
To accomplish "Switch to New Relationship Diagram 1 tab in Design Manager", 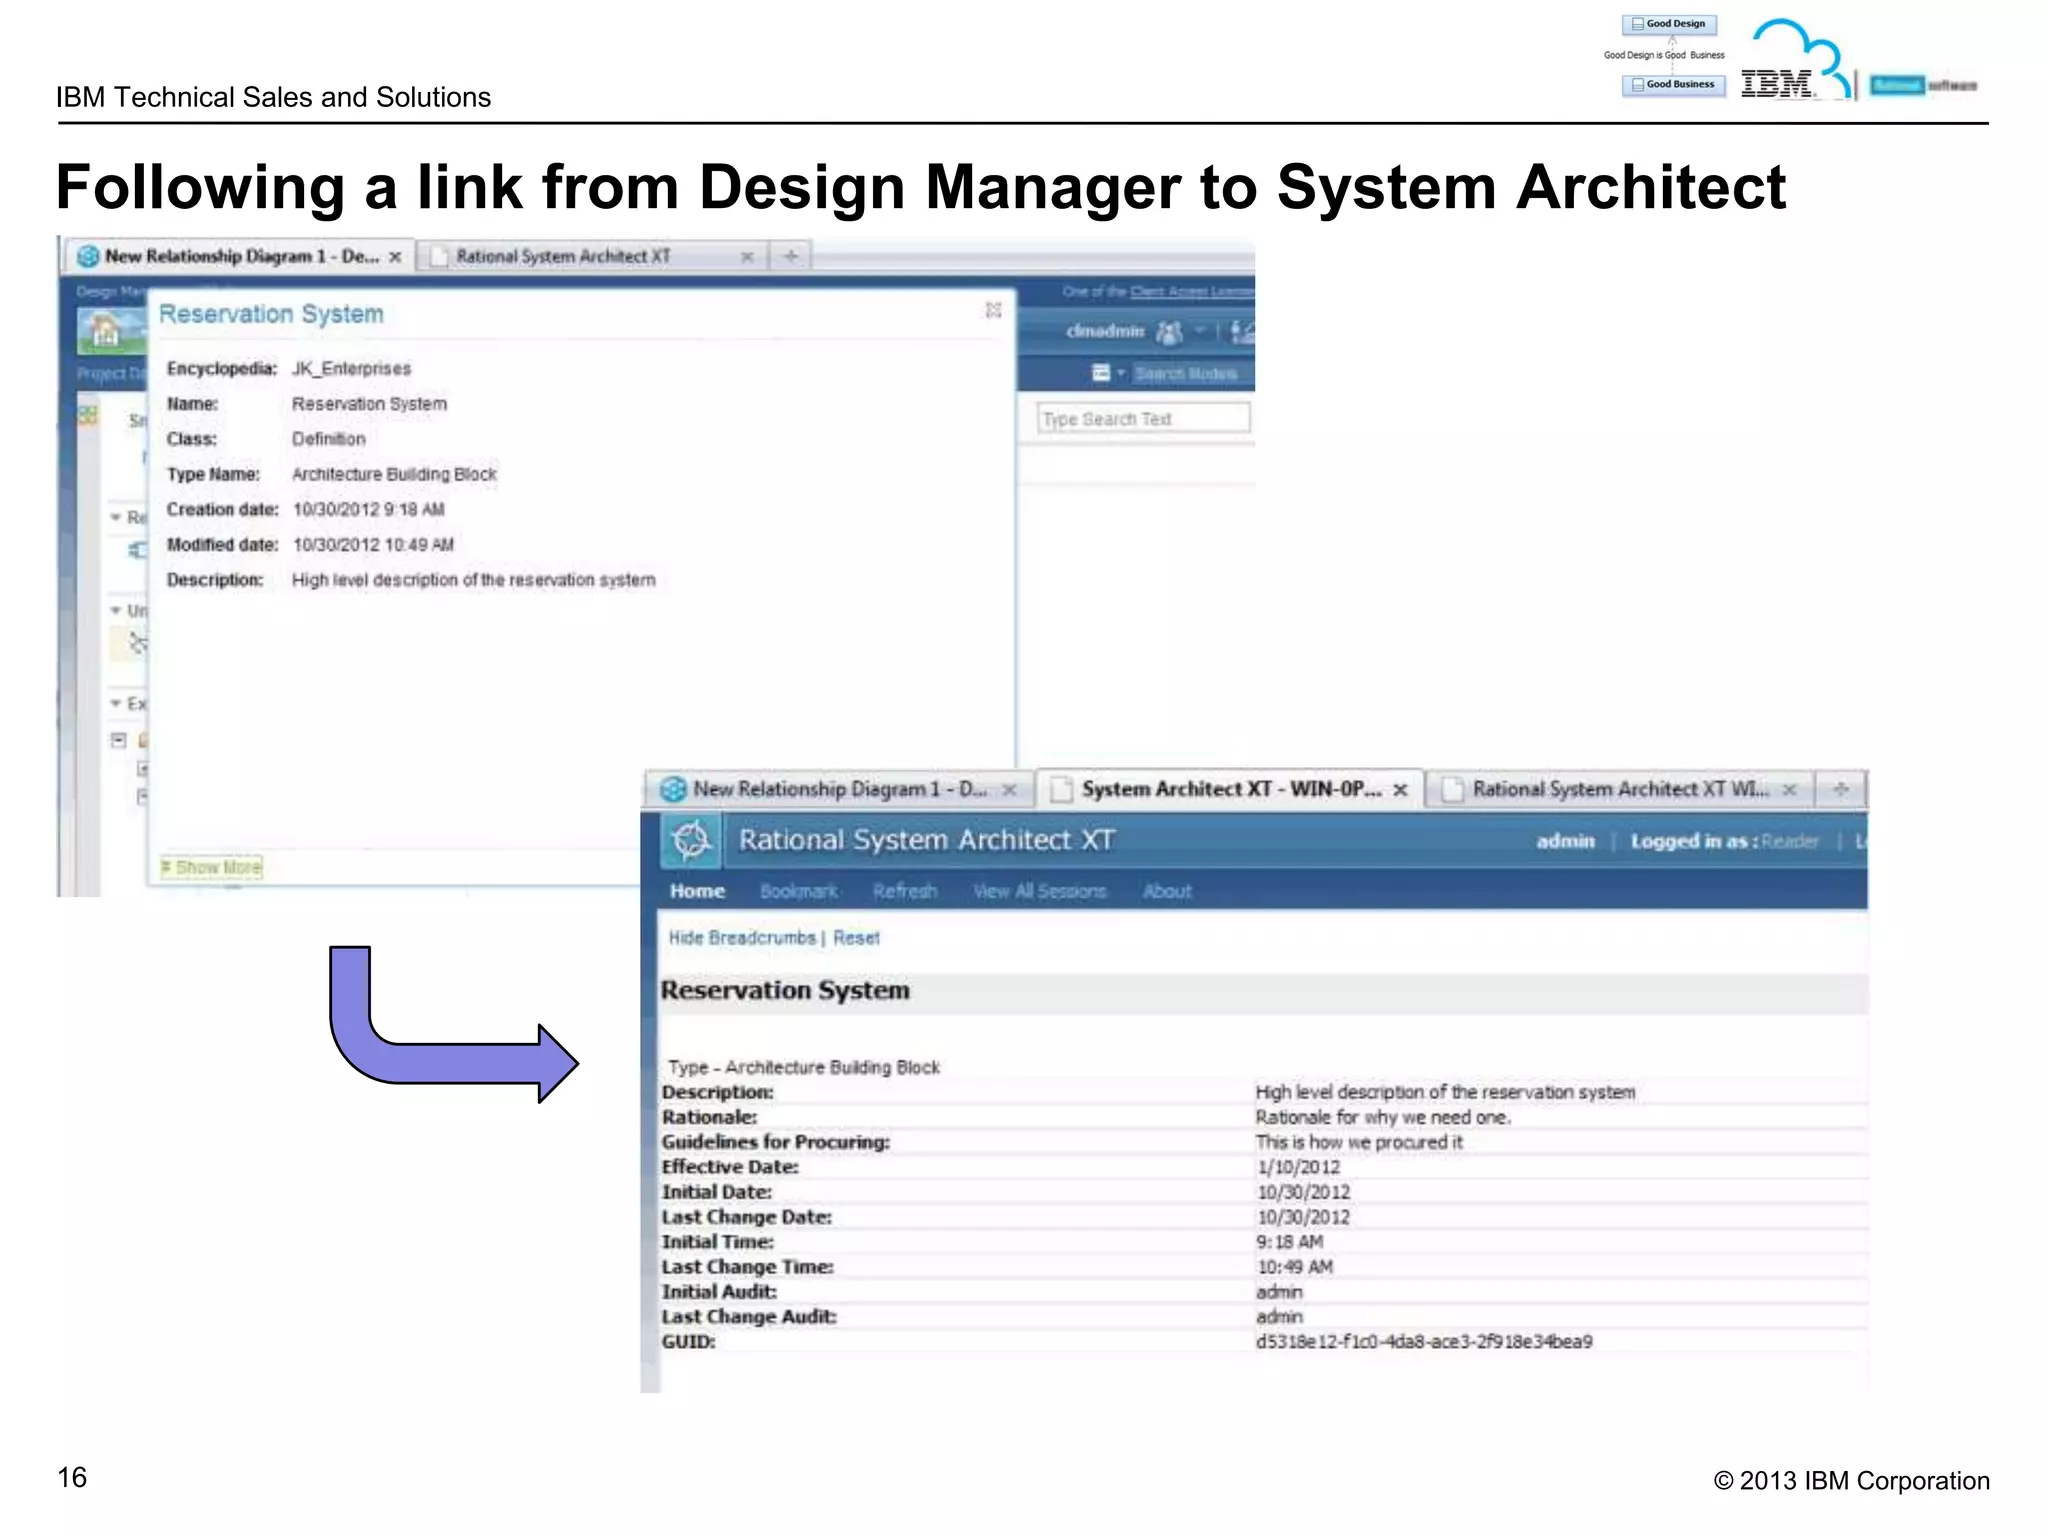I will pos(240,257).
